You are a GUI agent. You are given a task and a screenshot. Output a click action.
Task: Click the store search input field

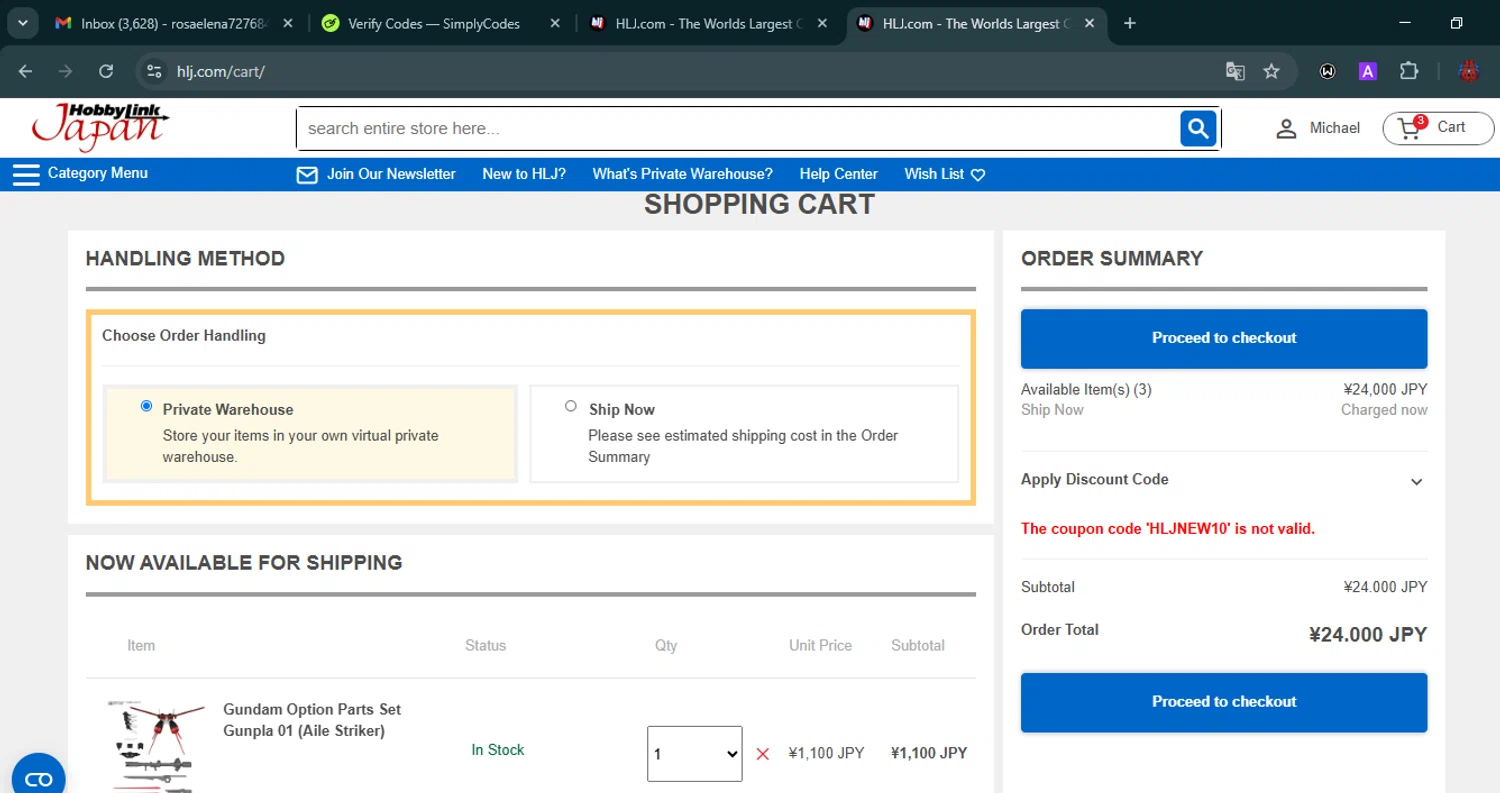click(x=738, y=128)
